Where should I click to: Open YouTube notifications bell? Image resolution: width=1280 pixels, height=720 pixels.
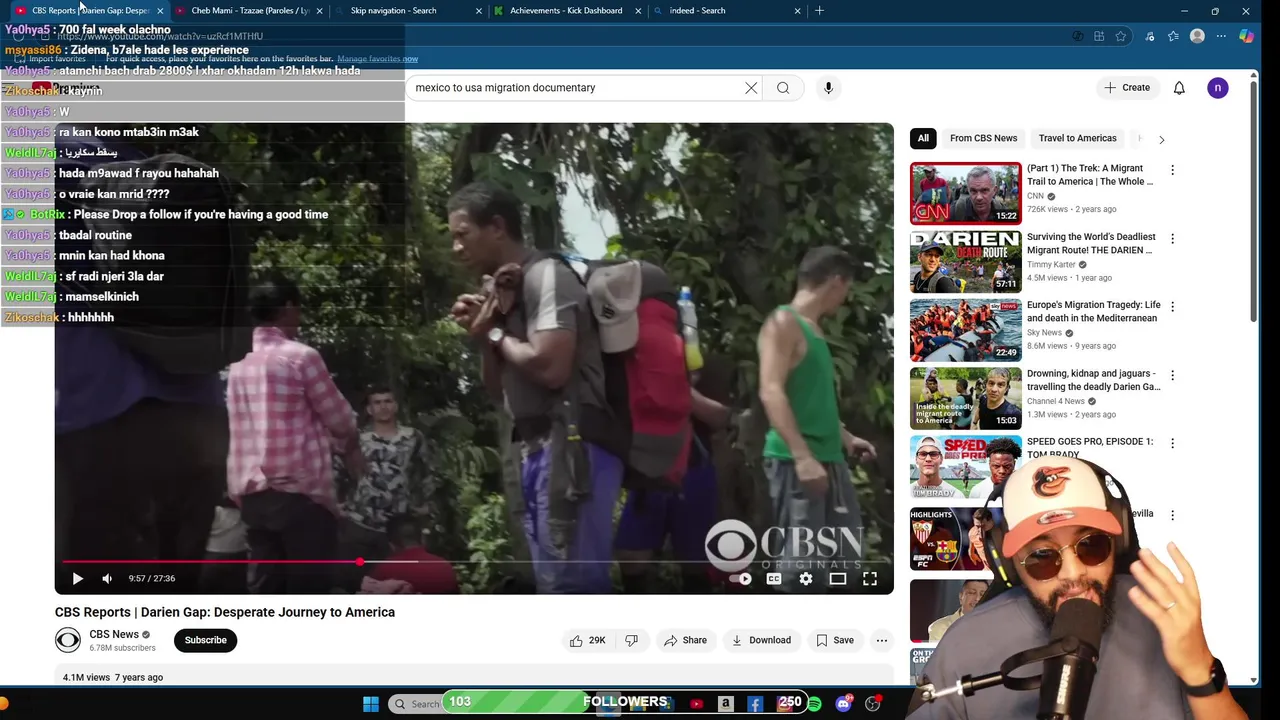[1179, 88]
